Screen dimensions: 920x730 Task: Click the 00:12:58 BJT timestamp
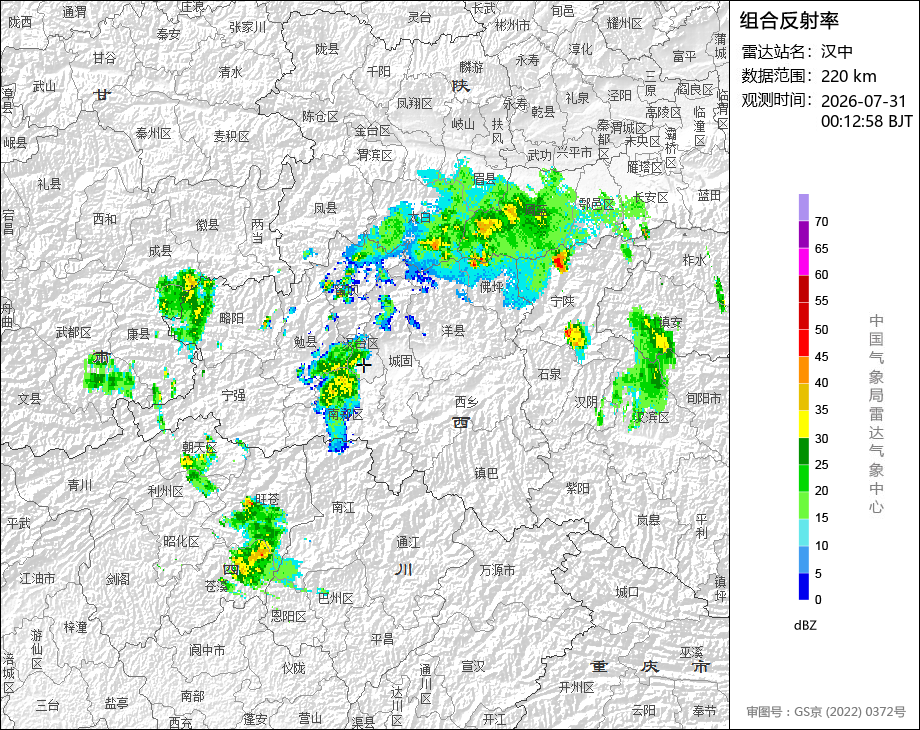867,121
